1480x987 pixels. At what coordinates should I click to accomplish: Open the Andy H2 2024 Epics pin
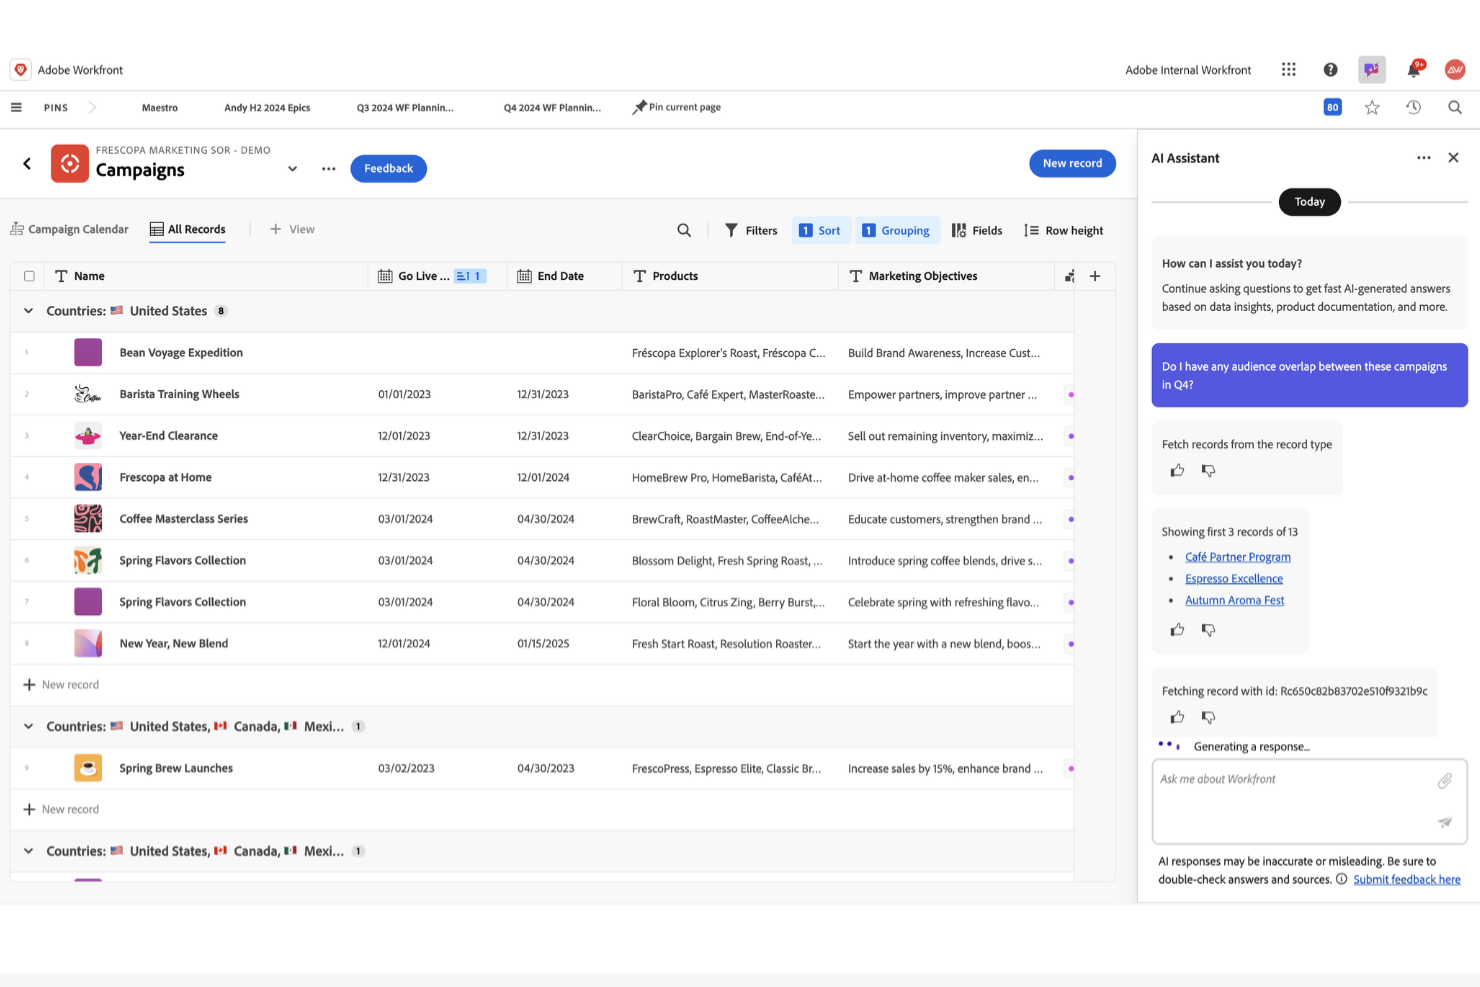pyautogui.click(x=267, y=107)
